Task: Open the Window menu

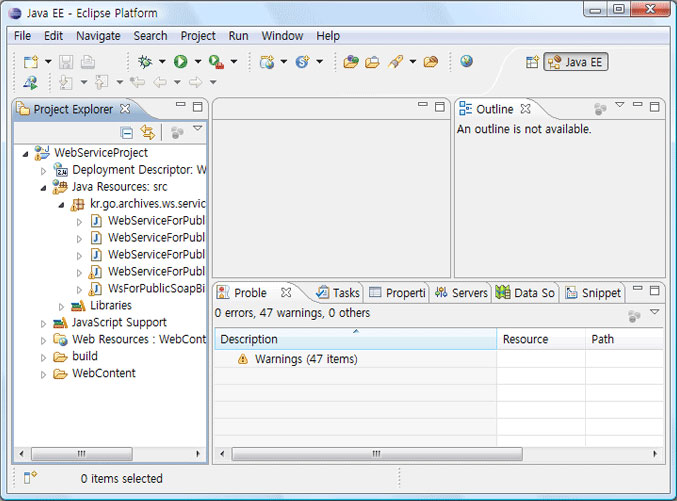Action: click(282, 35)
